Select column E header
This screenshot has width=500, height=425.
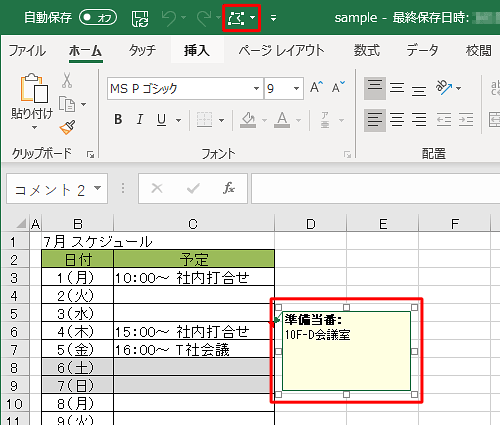coord(383,224)
